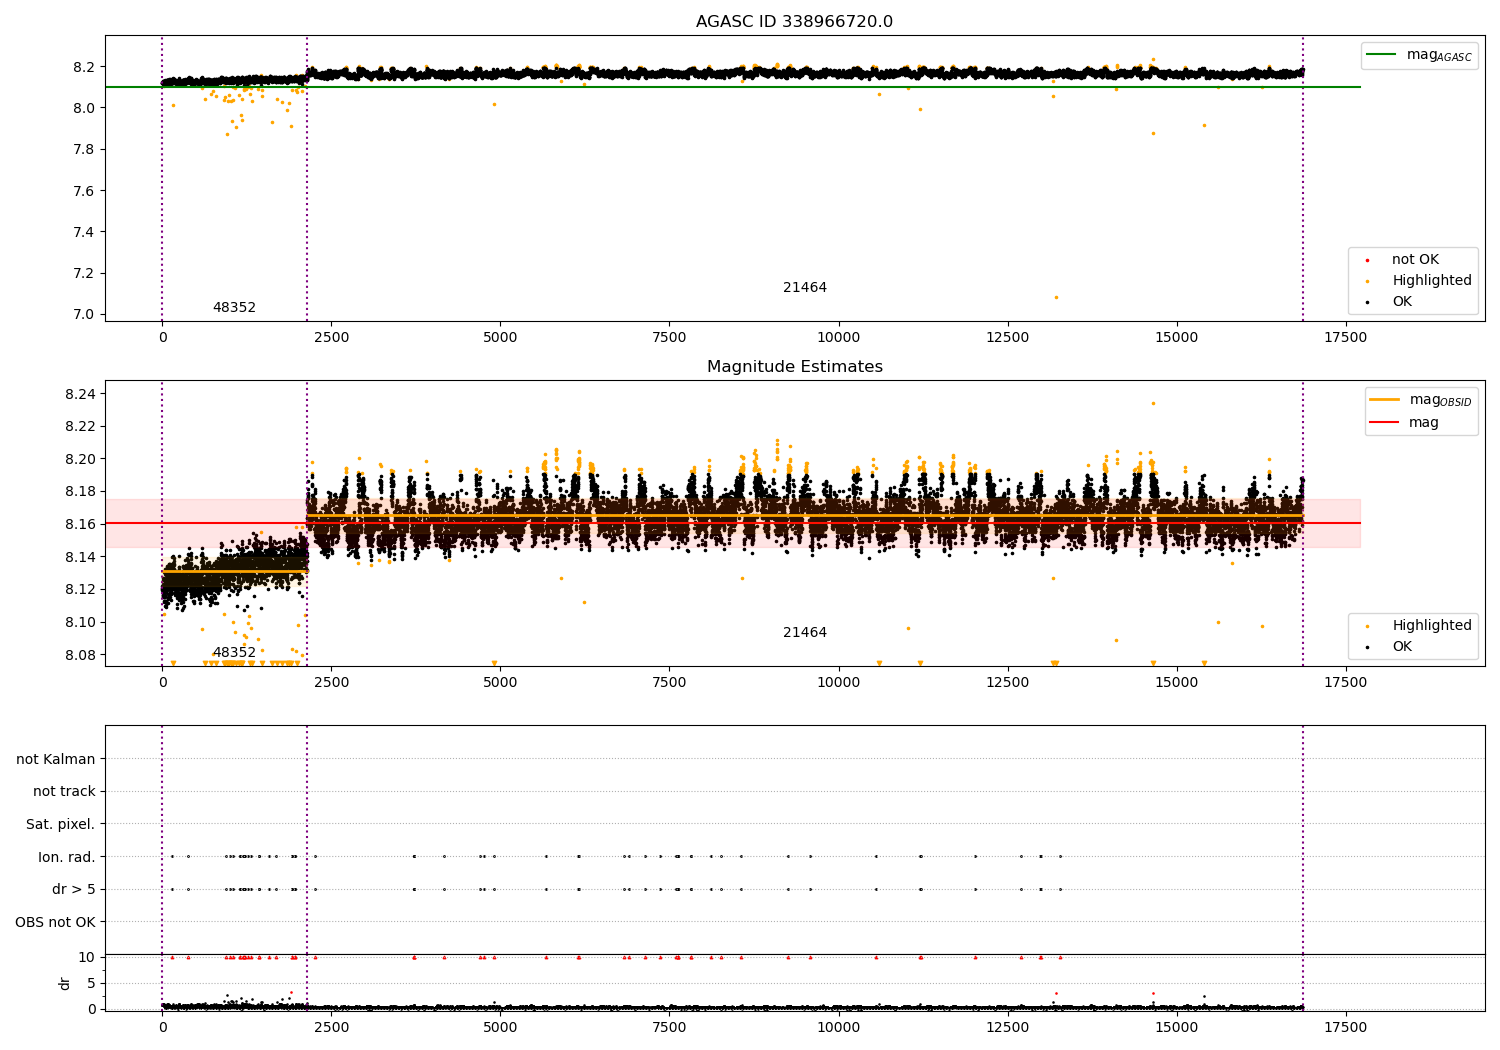Image resolution: width=1500 pixels, height=1050 pixels.
Task: Click x-tick '15000' on the bottom plot
Action: (1176, 1027)
